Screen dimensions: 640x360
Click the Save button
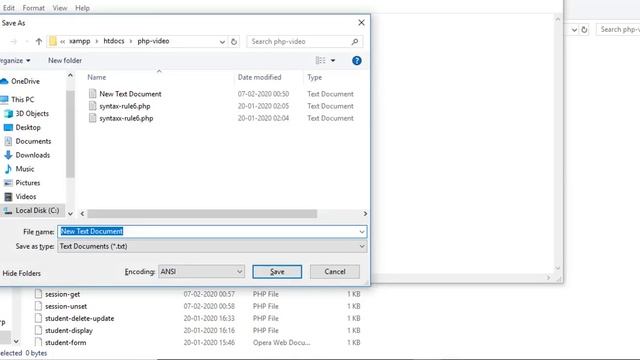(x=277, y=272)
